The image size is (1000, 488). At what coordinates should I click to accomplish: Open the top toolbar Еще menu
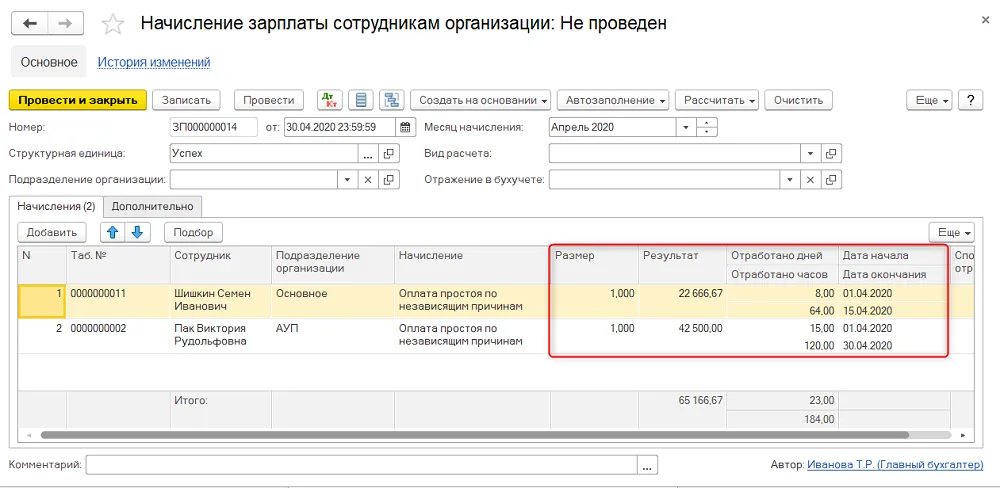point(929,100)
